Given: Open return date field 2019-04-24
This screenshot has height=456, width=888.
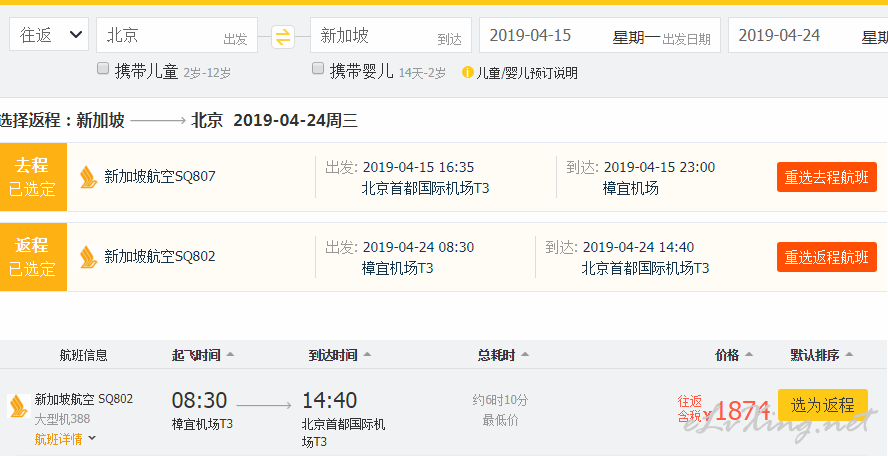Looking at the screenshot, I should tap(808, 35).
